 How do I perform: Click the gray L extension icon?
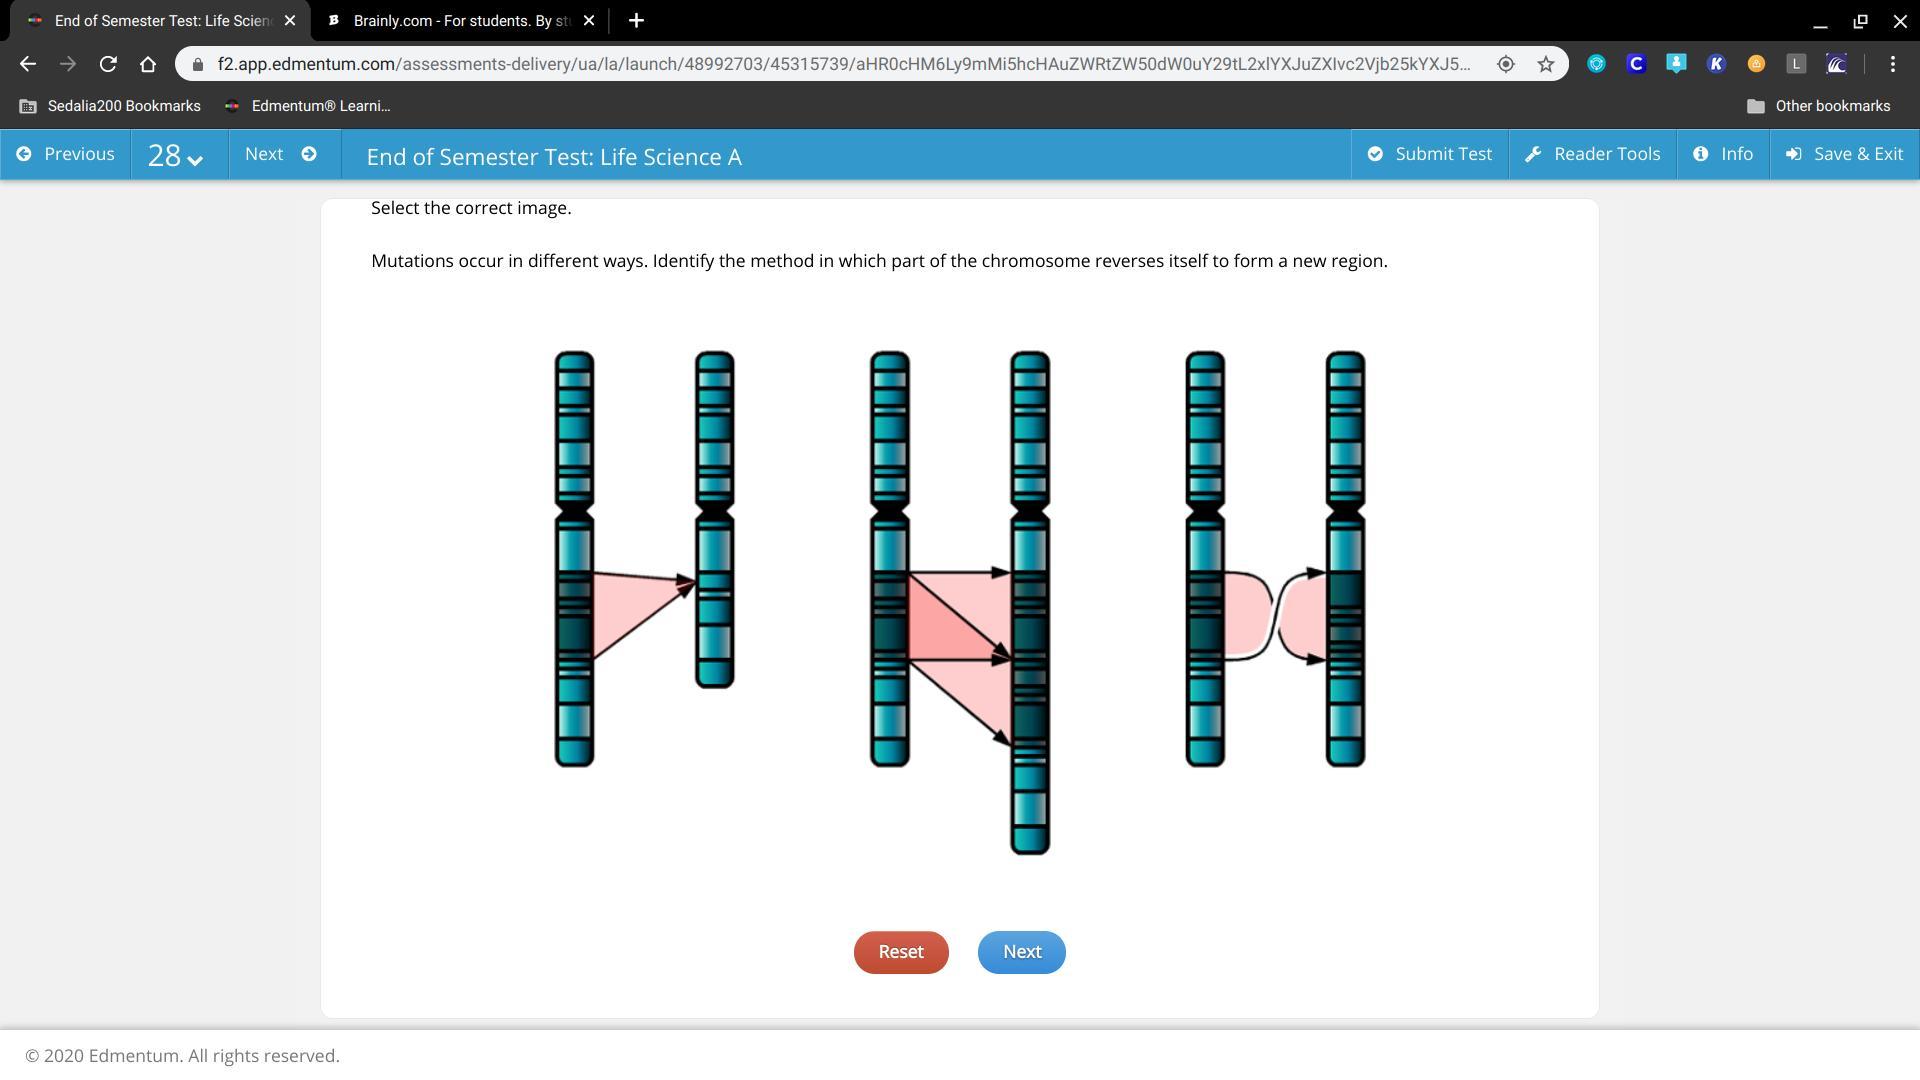pyautogui.click(x=1796, y=64)
